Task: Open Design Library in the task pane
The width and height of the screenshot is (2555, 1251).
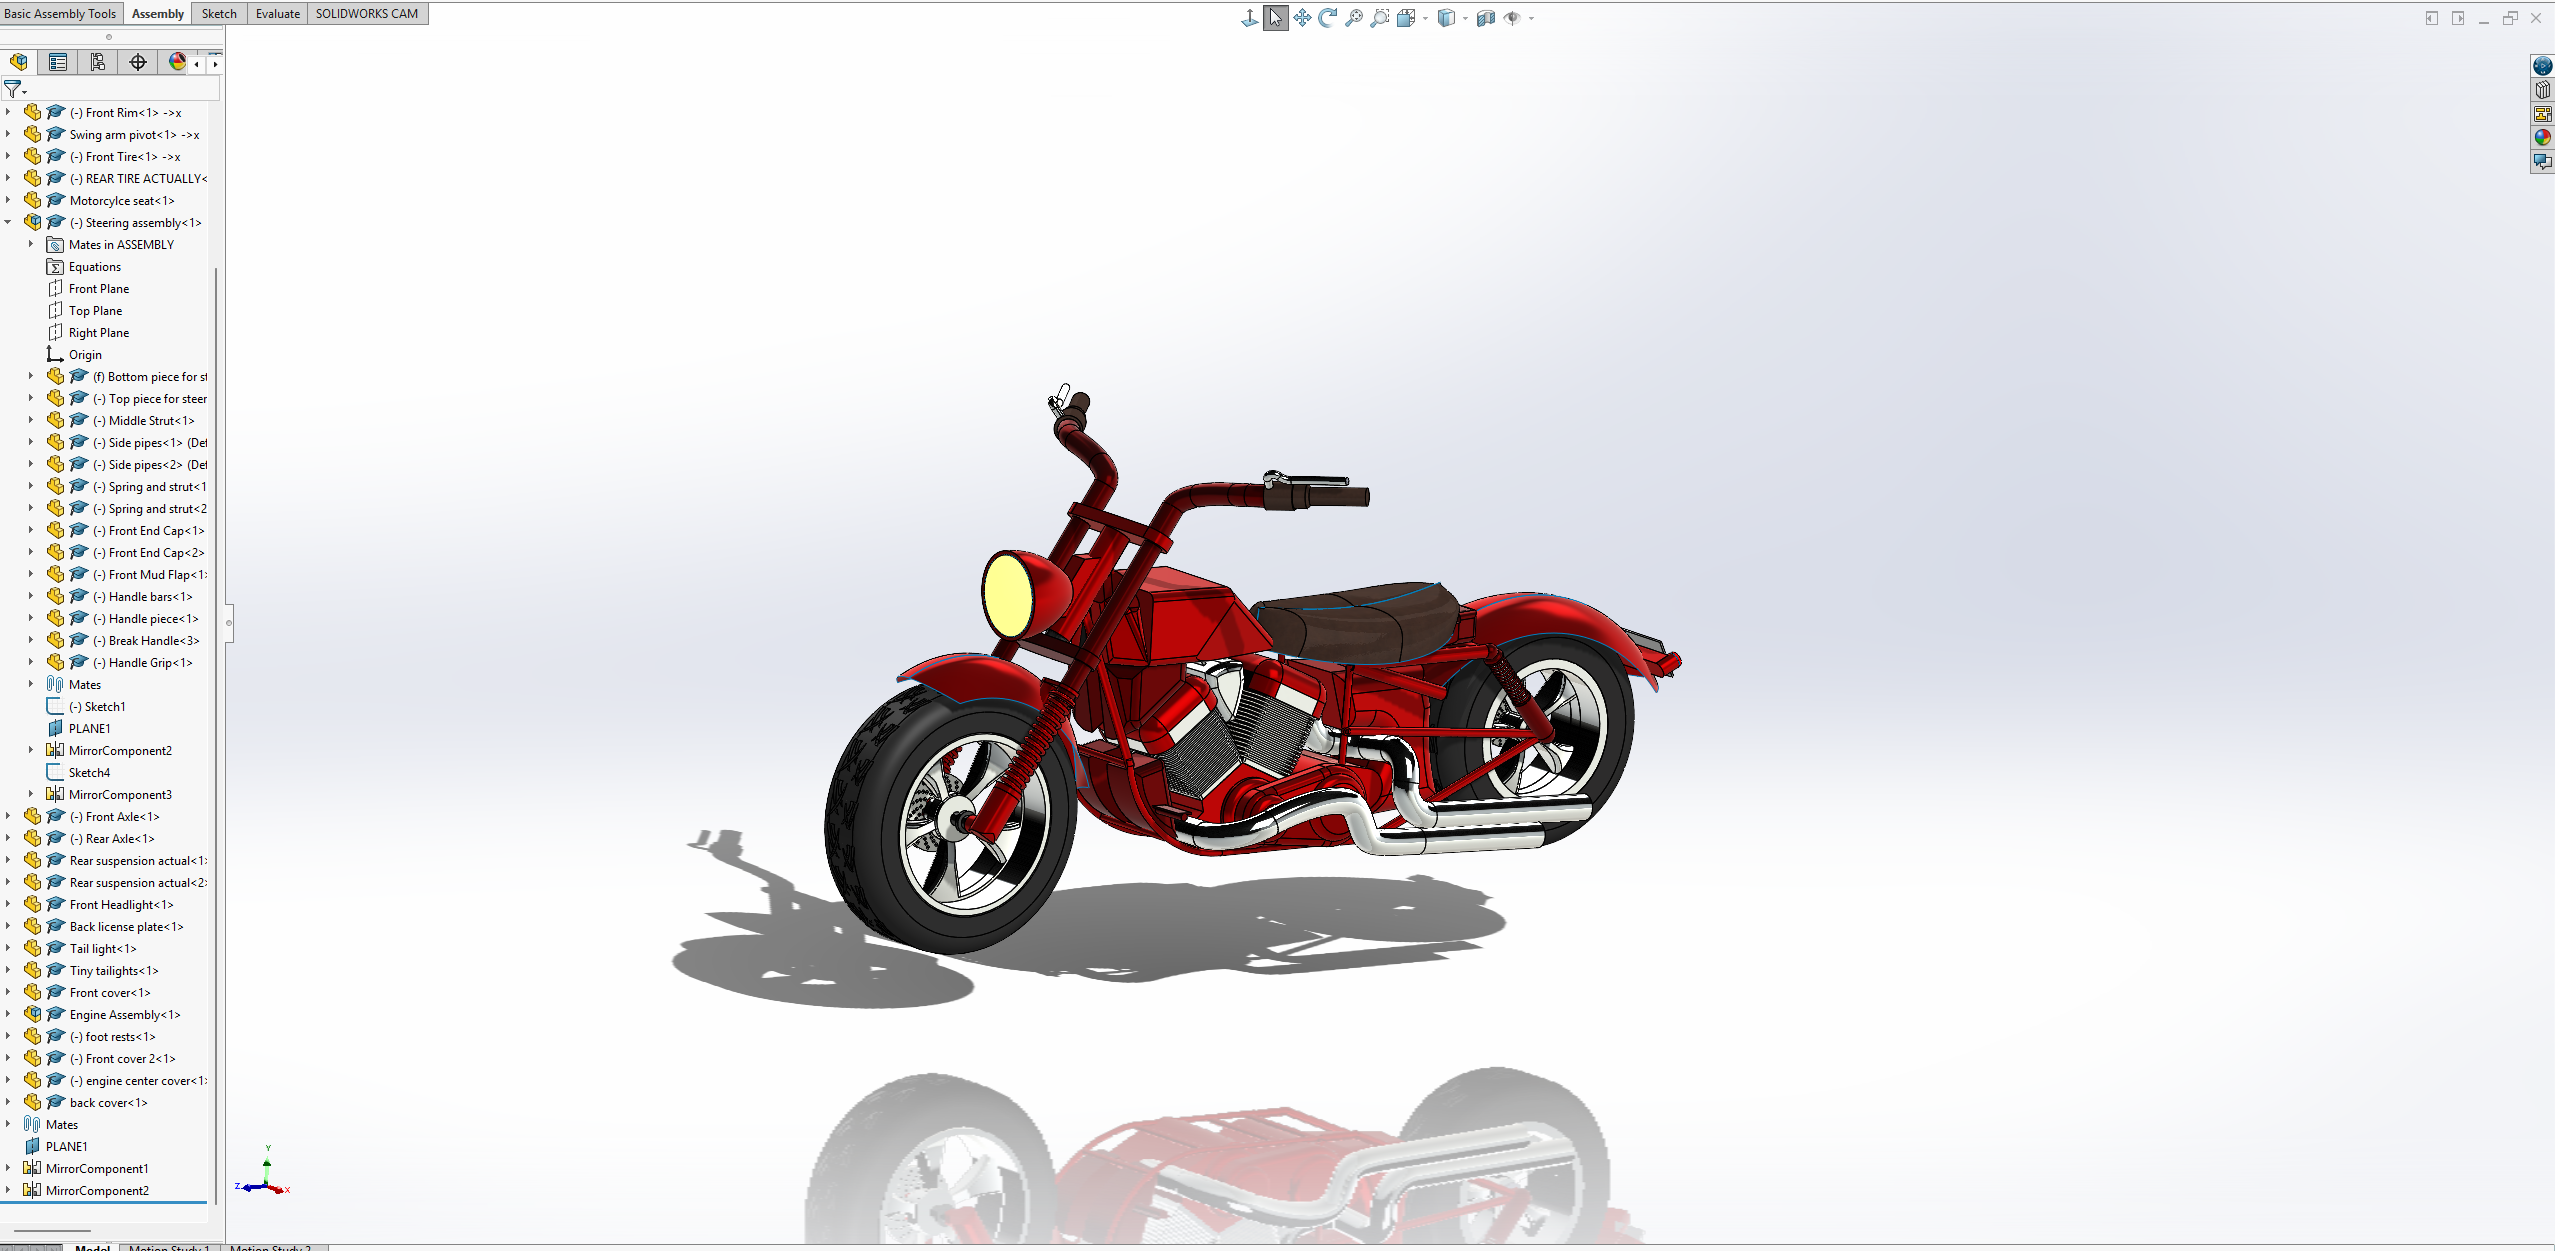Action: tap(2543, 90)
